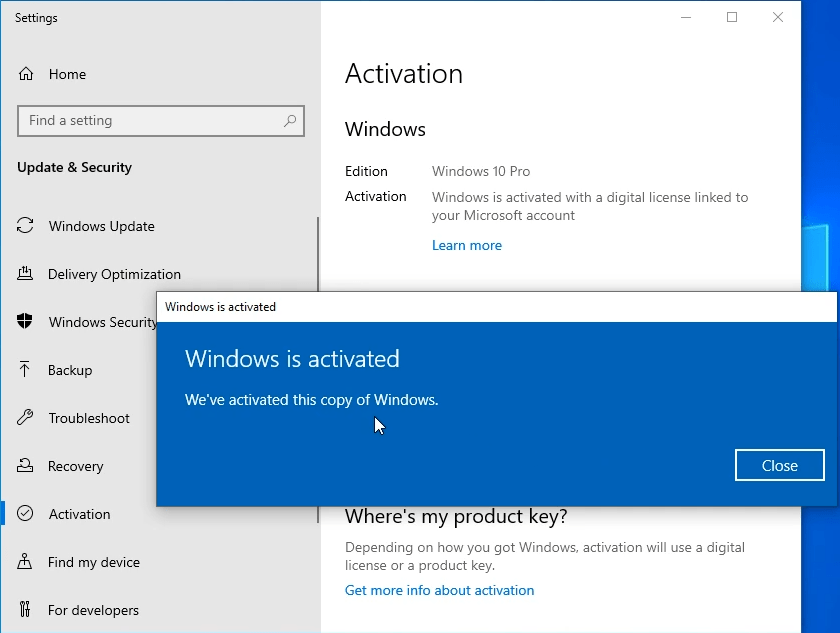This screenshot has width=840, height=633.
Task: Select Delivery Optimization menu entry
Action: pos(114,274)
